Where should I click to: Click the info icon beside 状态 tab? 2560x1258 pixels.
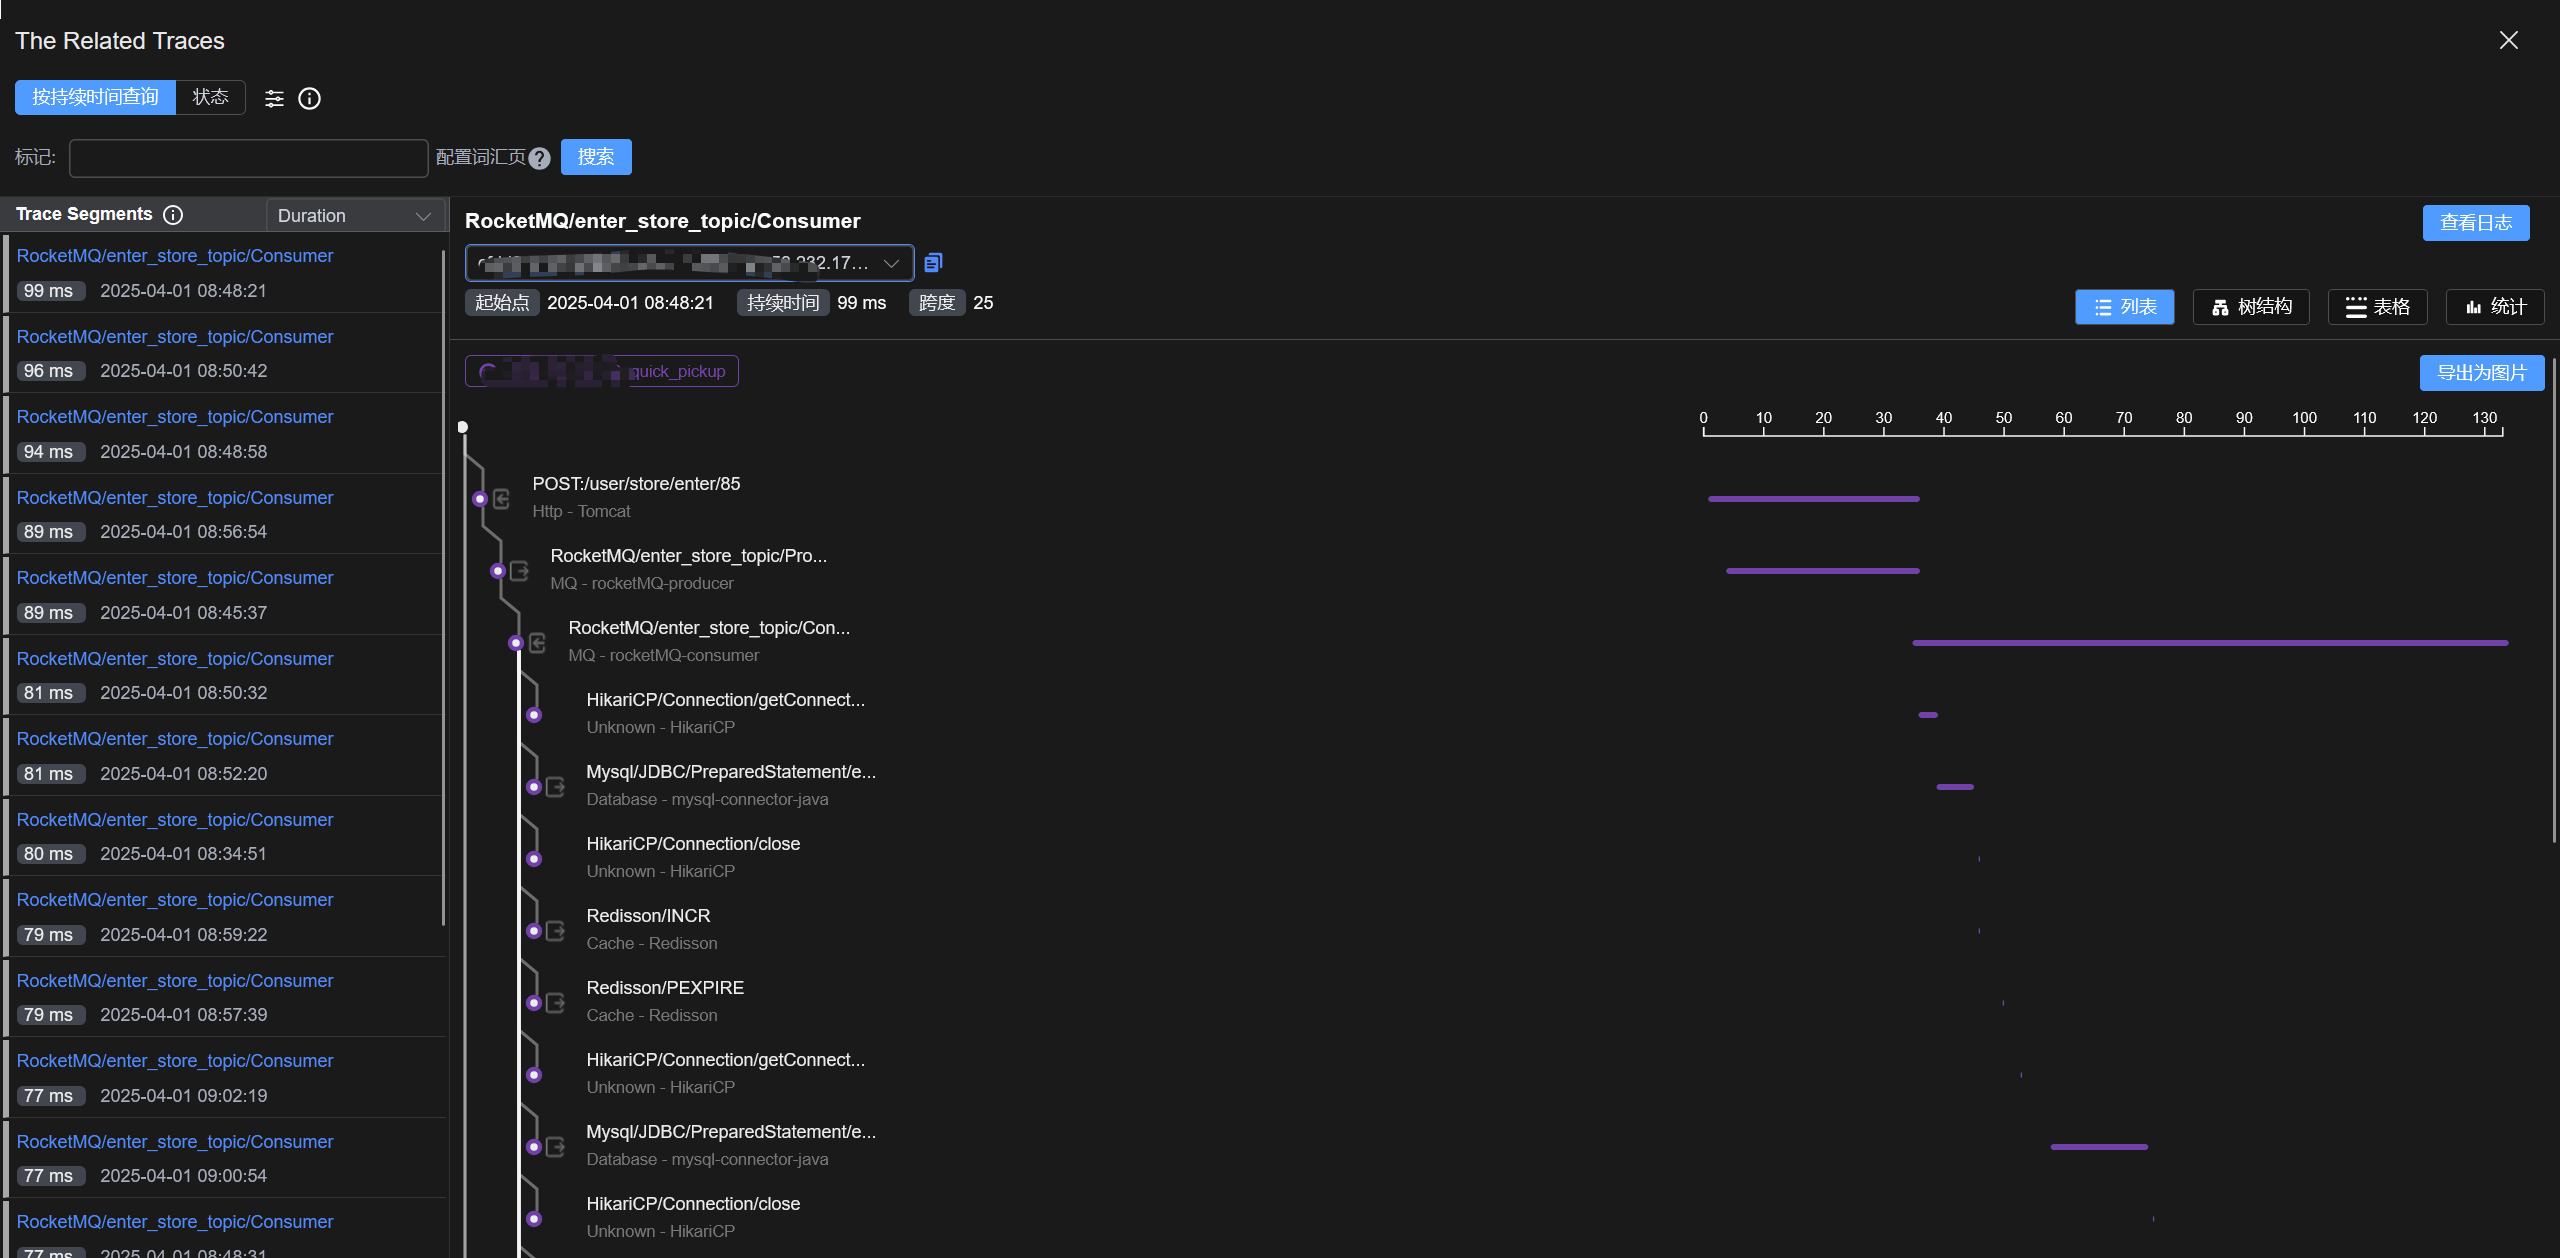tap(310, 98)
